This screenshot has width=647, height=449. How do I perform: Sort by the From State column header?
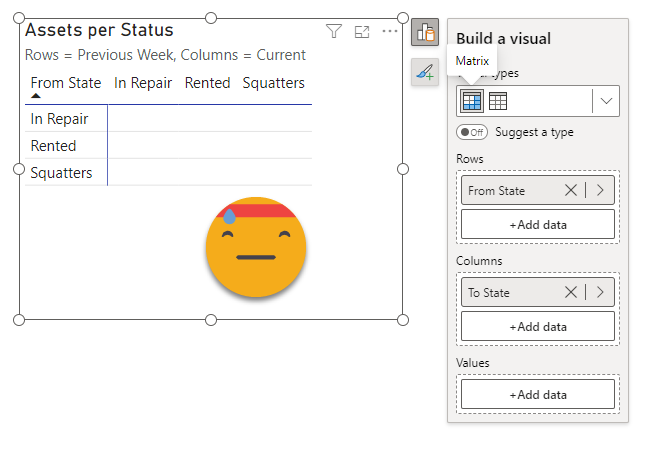[x=65, y=83]
